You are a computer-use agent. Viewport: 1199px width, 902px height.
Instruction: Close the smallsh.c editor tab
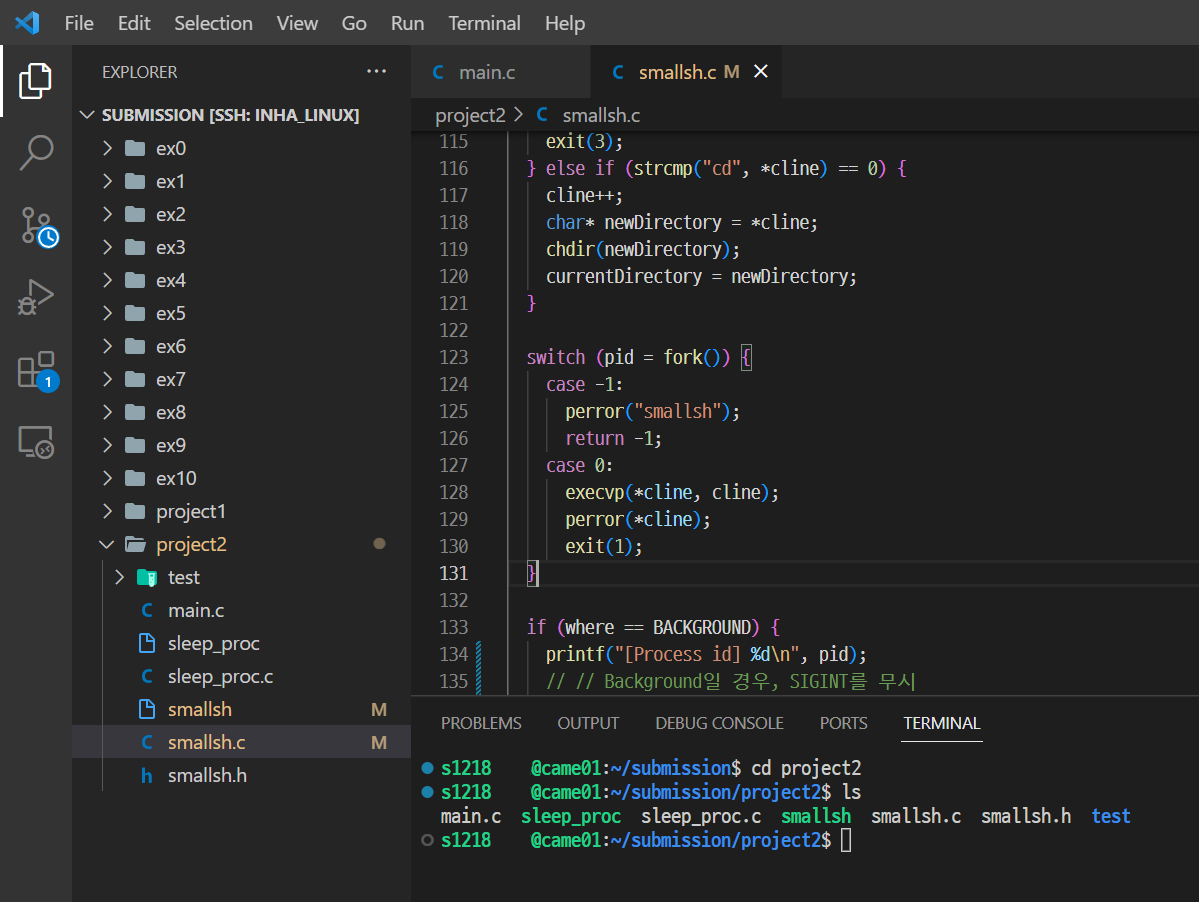[760, 71]
